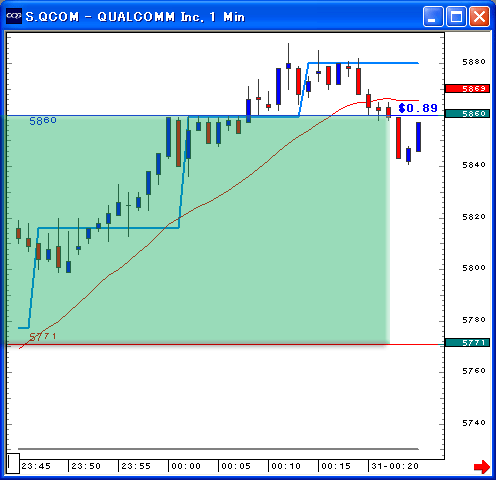
Task: Minimize the QUALCOMM chart window
Action: click(433, 16)
